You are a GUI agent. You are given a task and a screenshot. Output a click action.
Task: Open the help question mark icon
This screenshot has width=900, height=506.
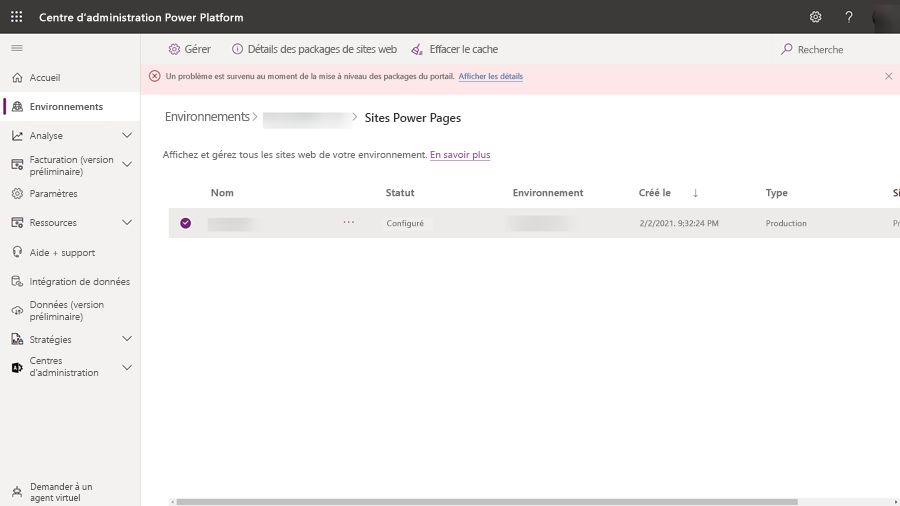click(x=848, y=17)
